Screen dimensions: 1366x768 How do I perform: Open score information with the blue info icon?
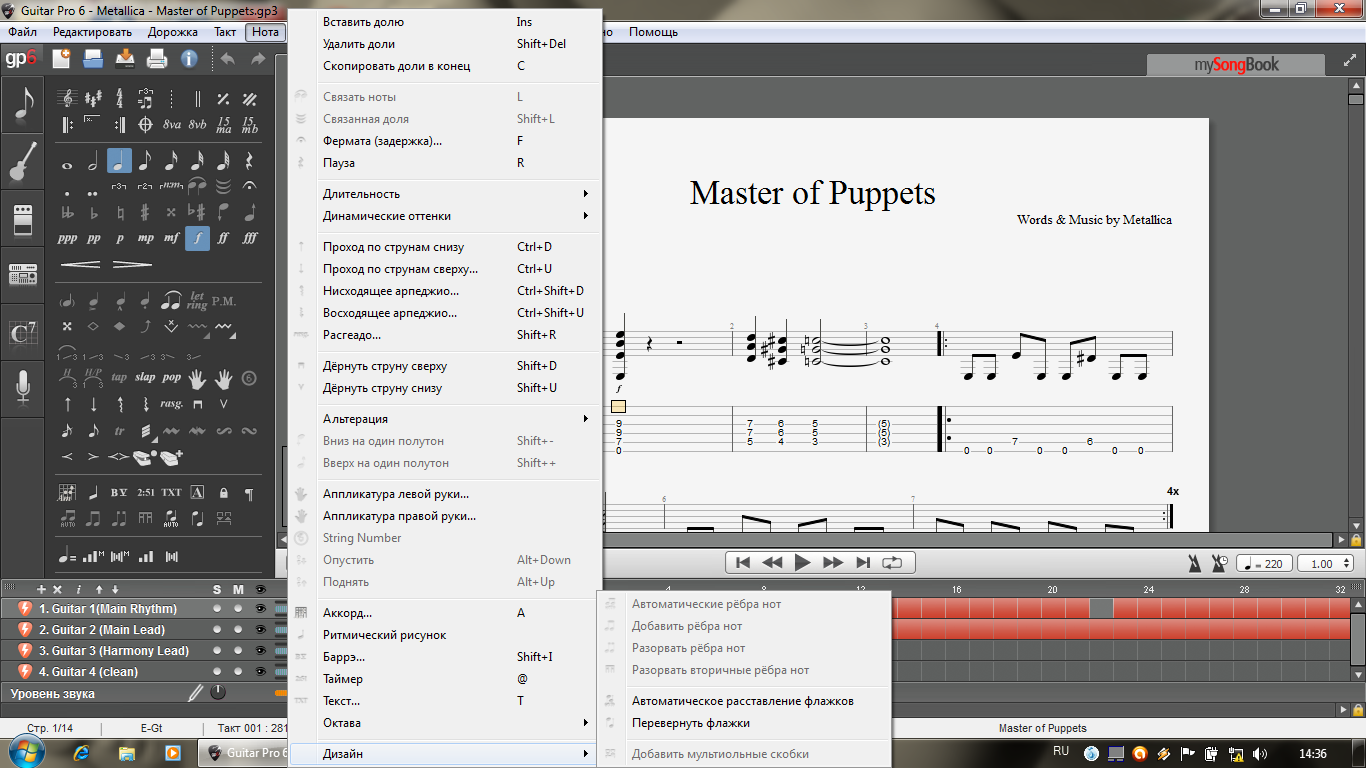tap(189, 58)
